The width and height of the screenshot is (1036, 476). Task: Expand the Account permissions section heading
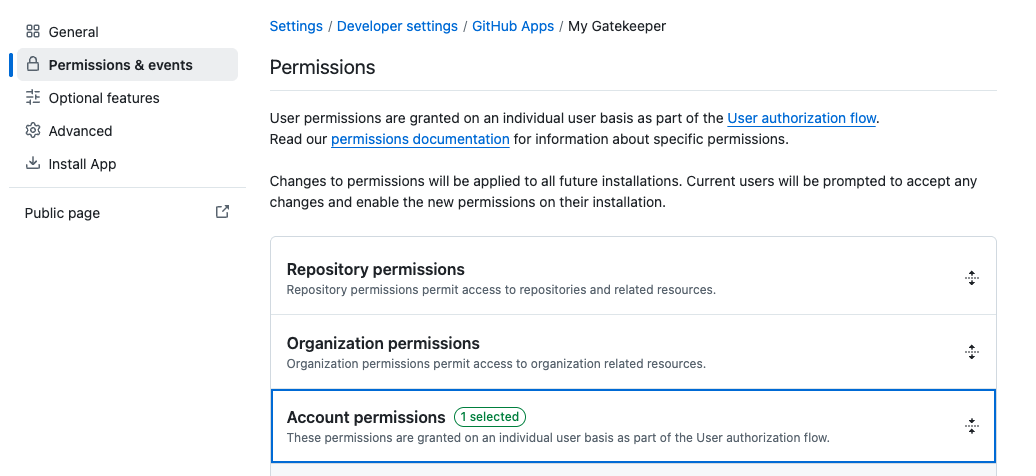[x=365, y=417]
